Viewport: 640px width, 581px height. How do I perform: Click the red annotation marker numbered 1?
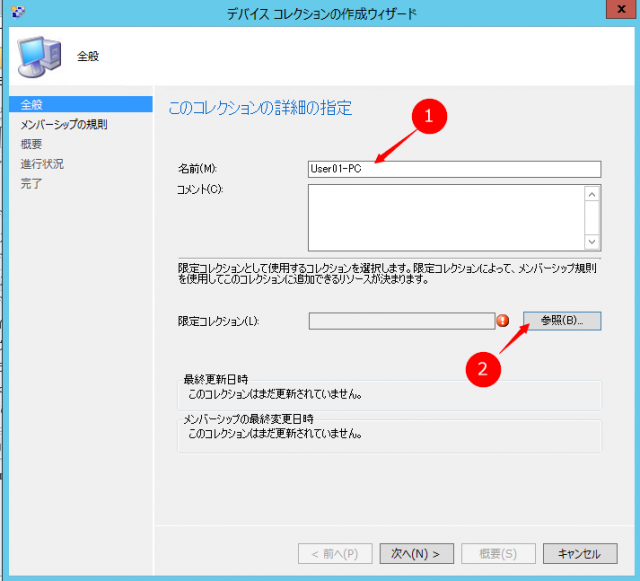pos(429,116)
